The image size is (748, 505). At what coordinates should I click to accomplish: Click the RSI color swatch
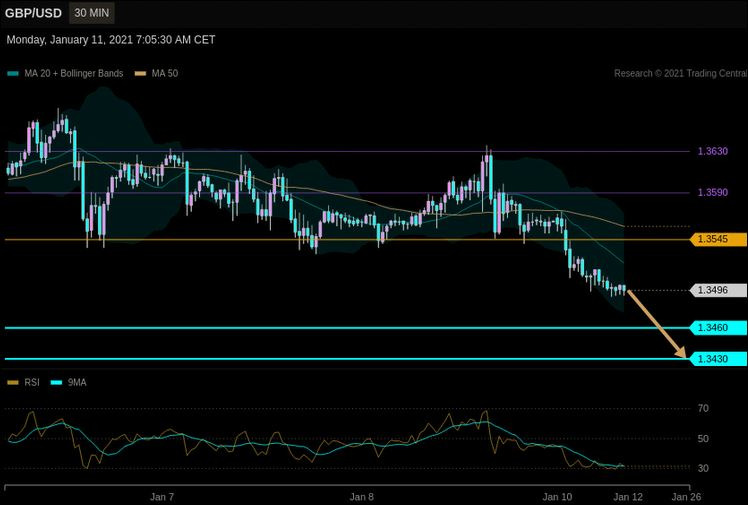pyautogui.click(x=13, y=382)
